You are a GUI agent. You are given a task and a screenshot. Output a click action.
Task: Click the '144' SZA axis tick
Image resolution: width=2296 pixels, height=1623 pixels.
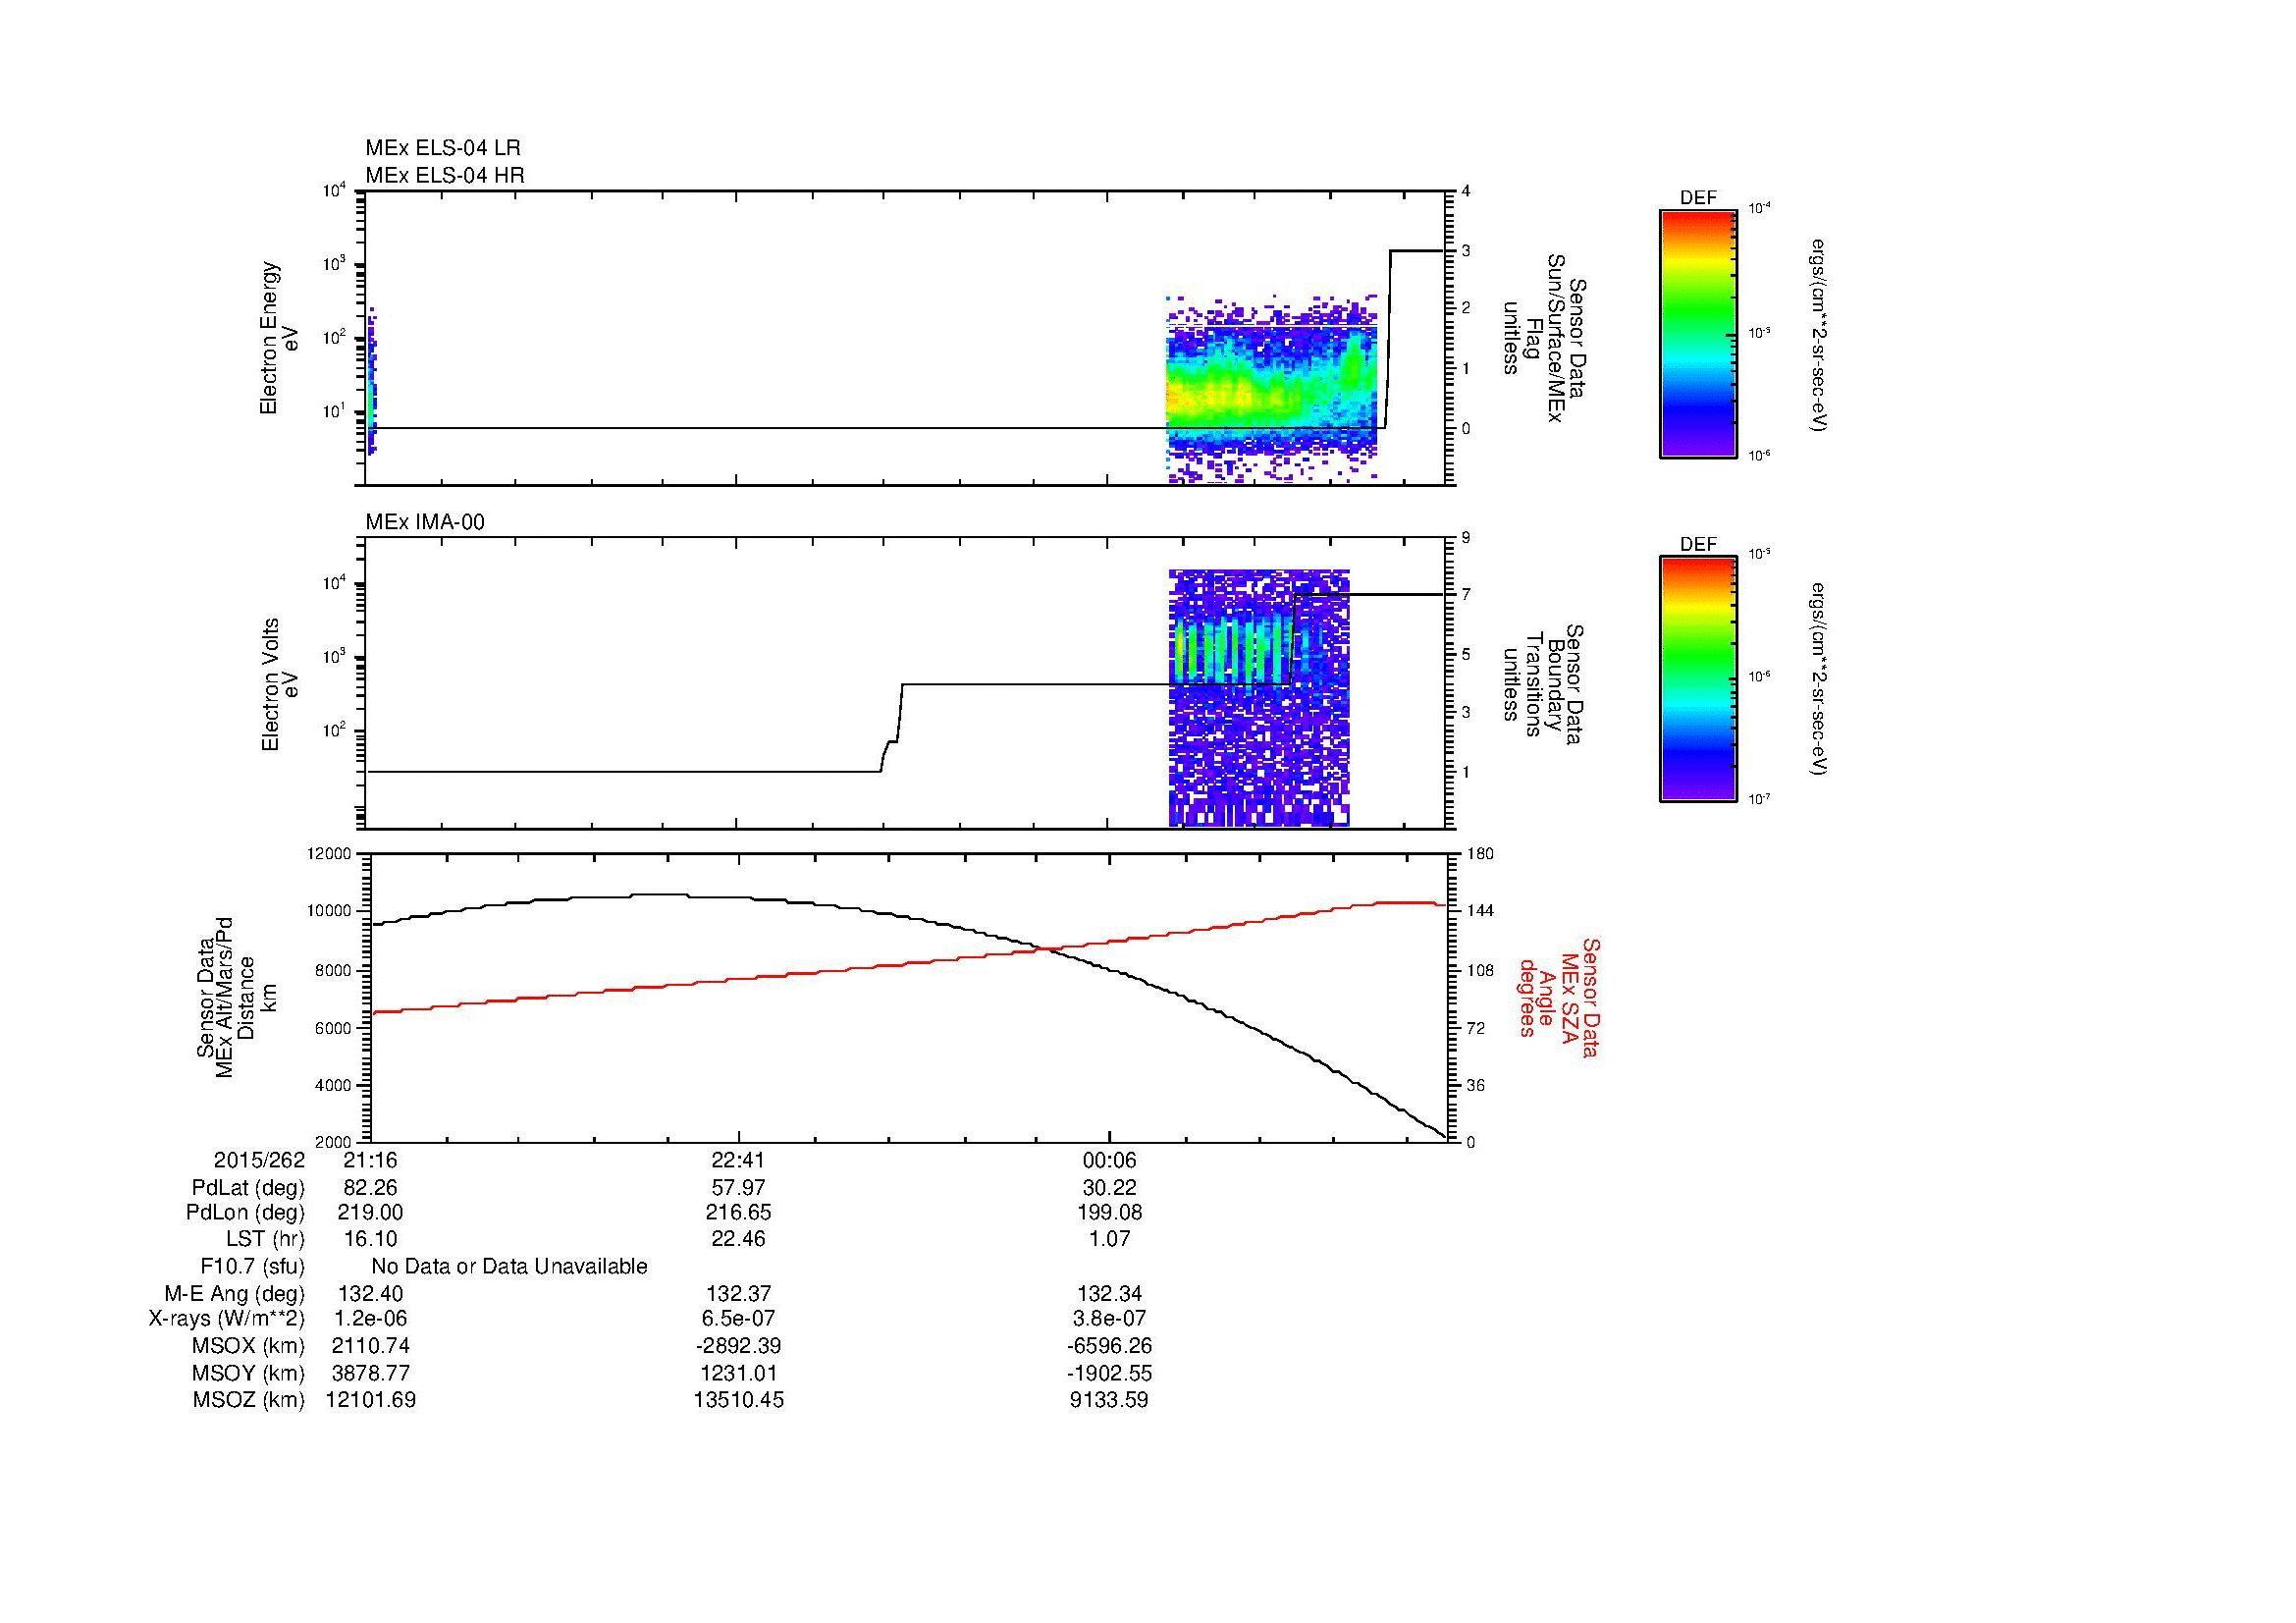click(x=1480, y=911)
